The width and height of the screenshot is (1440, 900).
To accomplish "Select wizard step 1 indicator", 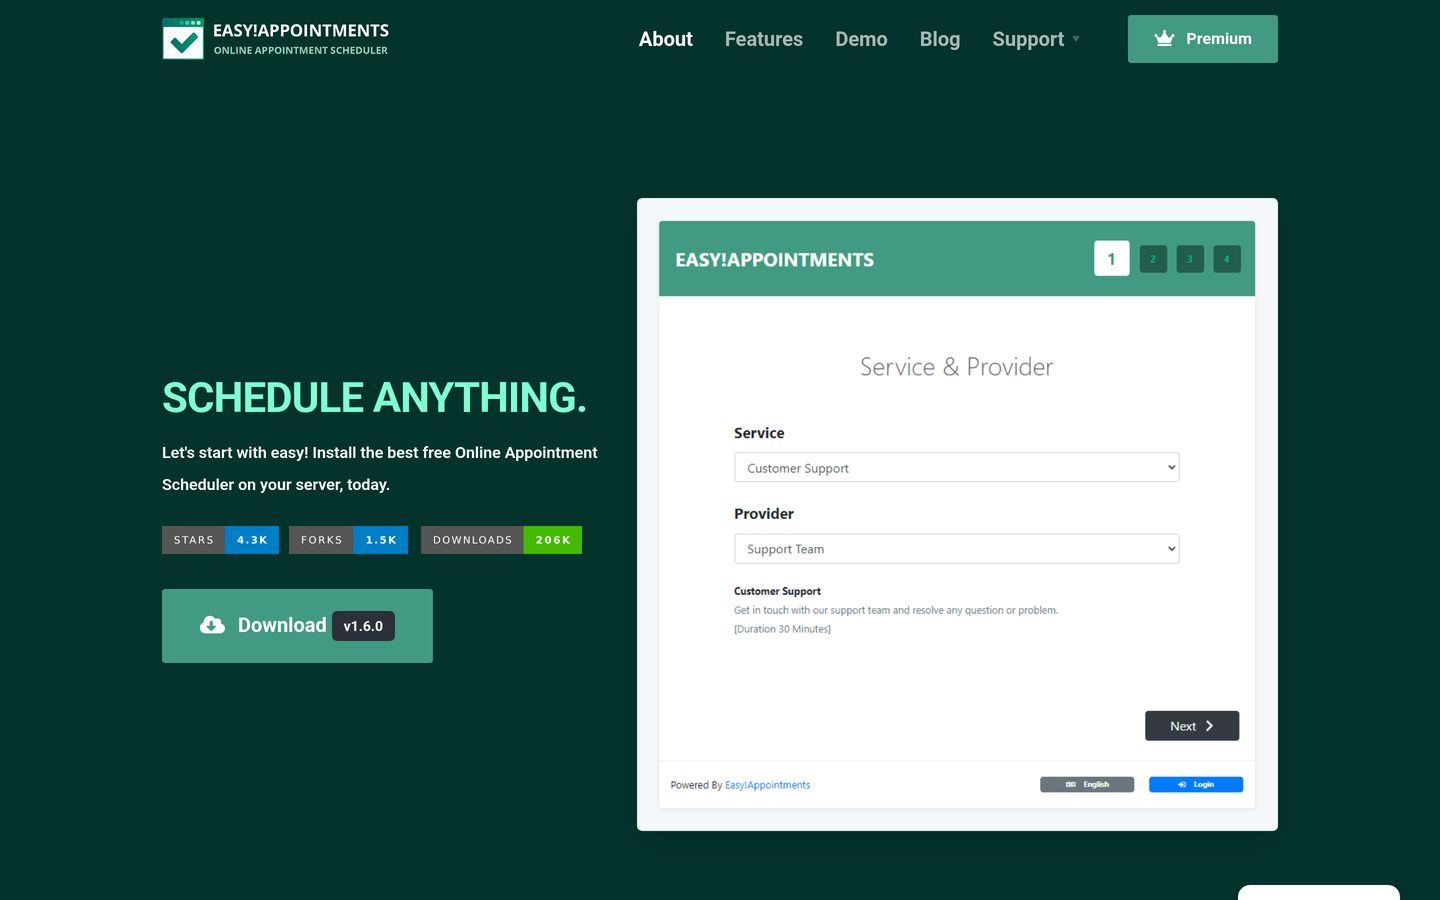I will (1112, 258).
